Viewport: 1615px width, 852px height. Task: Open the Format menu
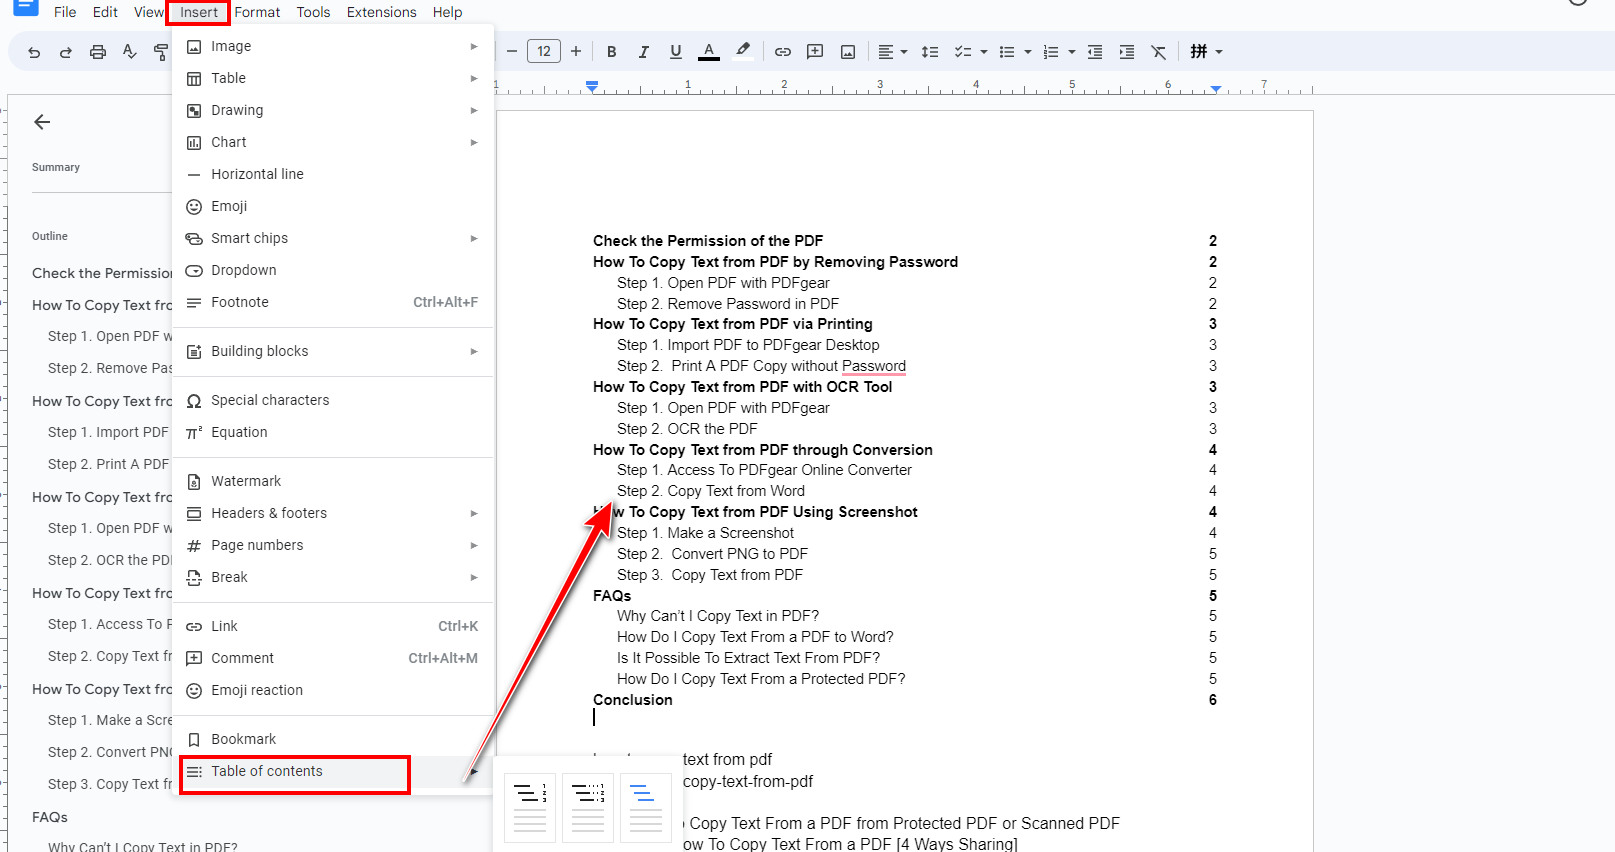tap(257, 12)
